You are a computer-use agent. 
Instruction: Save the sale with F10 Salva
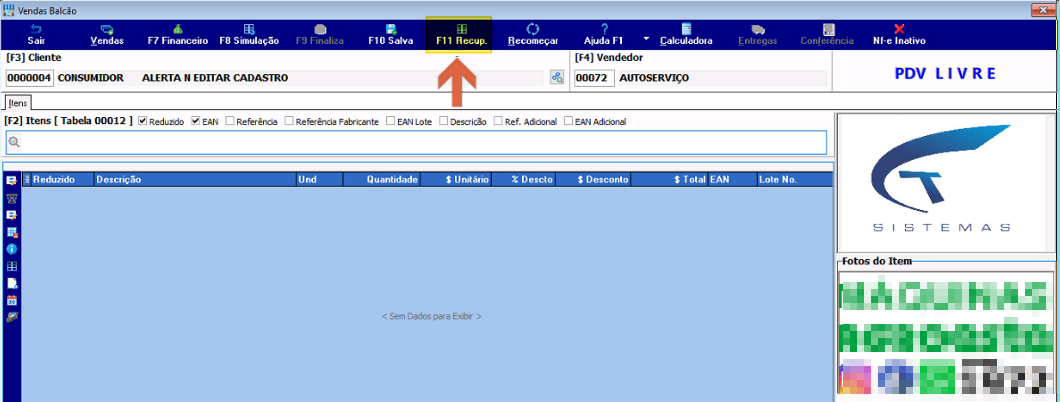pyautogui.click(x=390, y=35)
